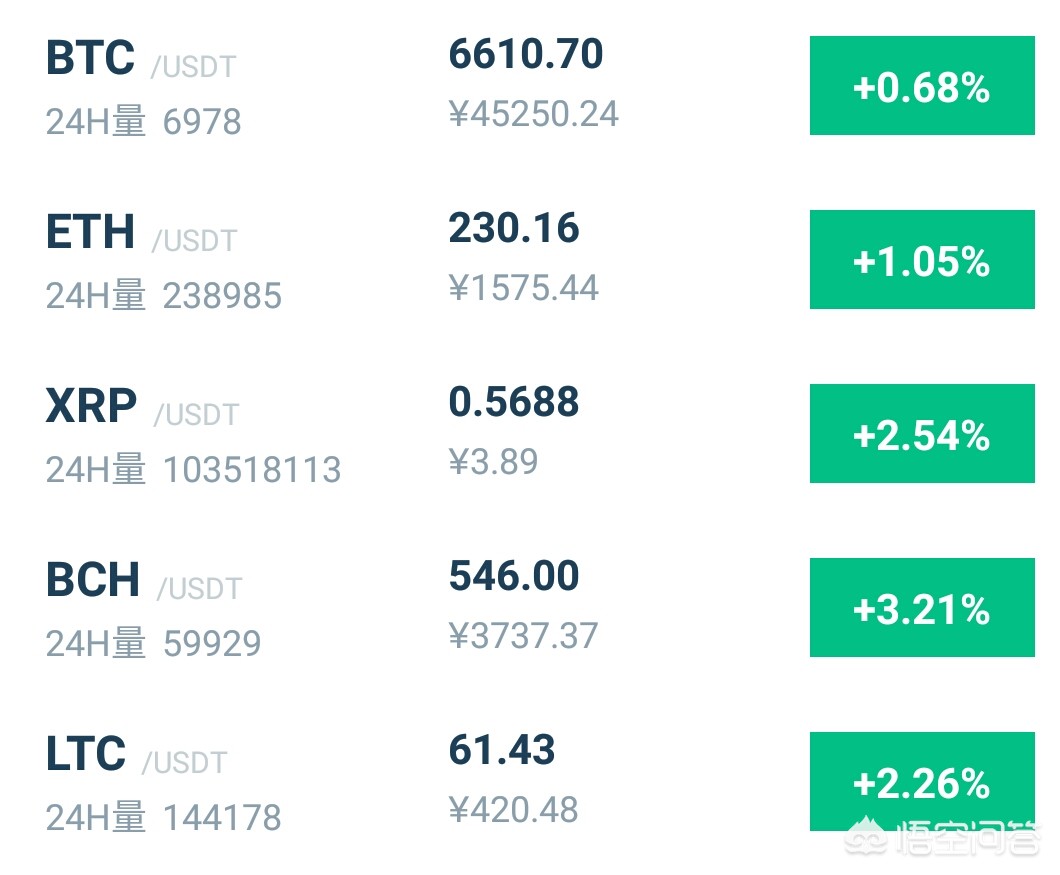The image size is (1060, 875).
Task: Click BTC yuan value ¥45250.24
Action: pos(533,114)
